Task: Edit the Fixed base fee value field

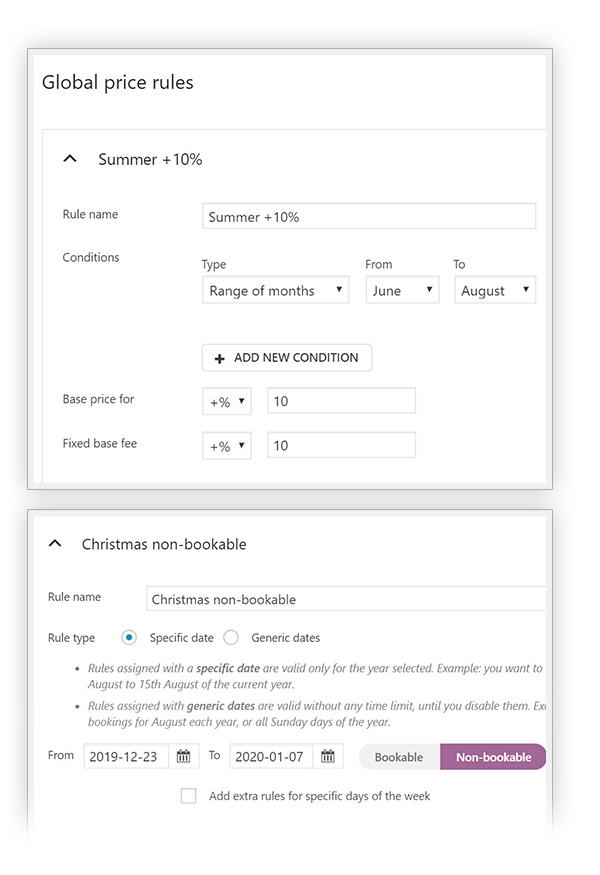Action: click(342, 445)
